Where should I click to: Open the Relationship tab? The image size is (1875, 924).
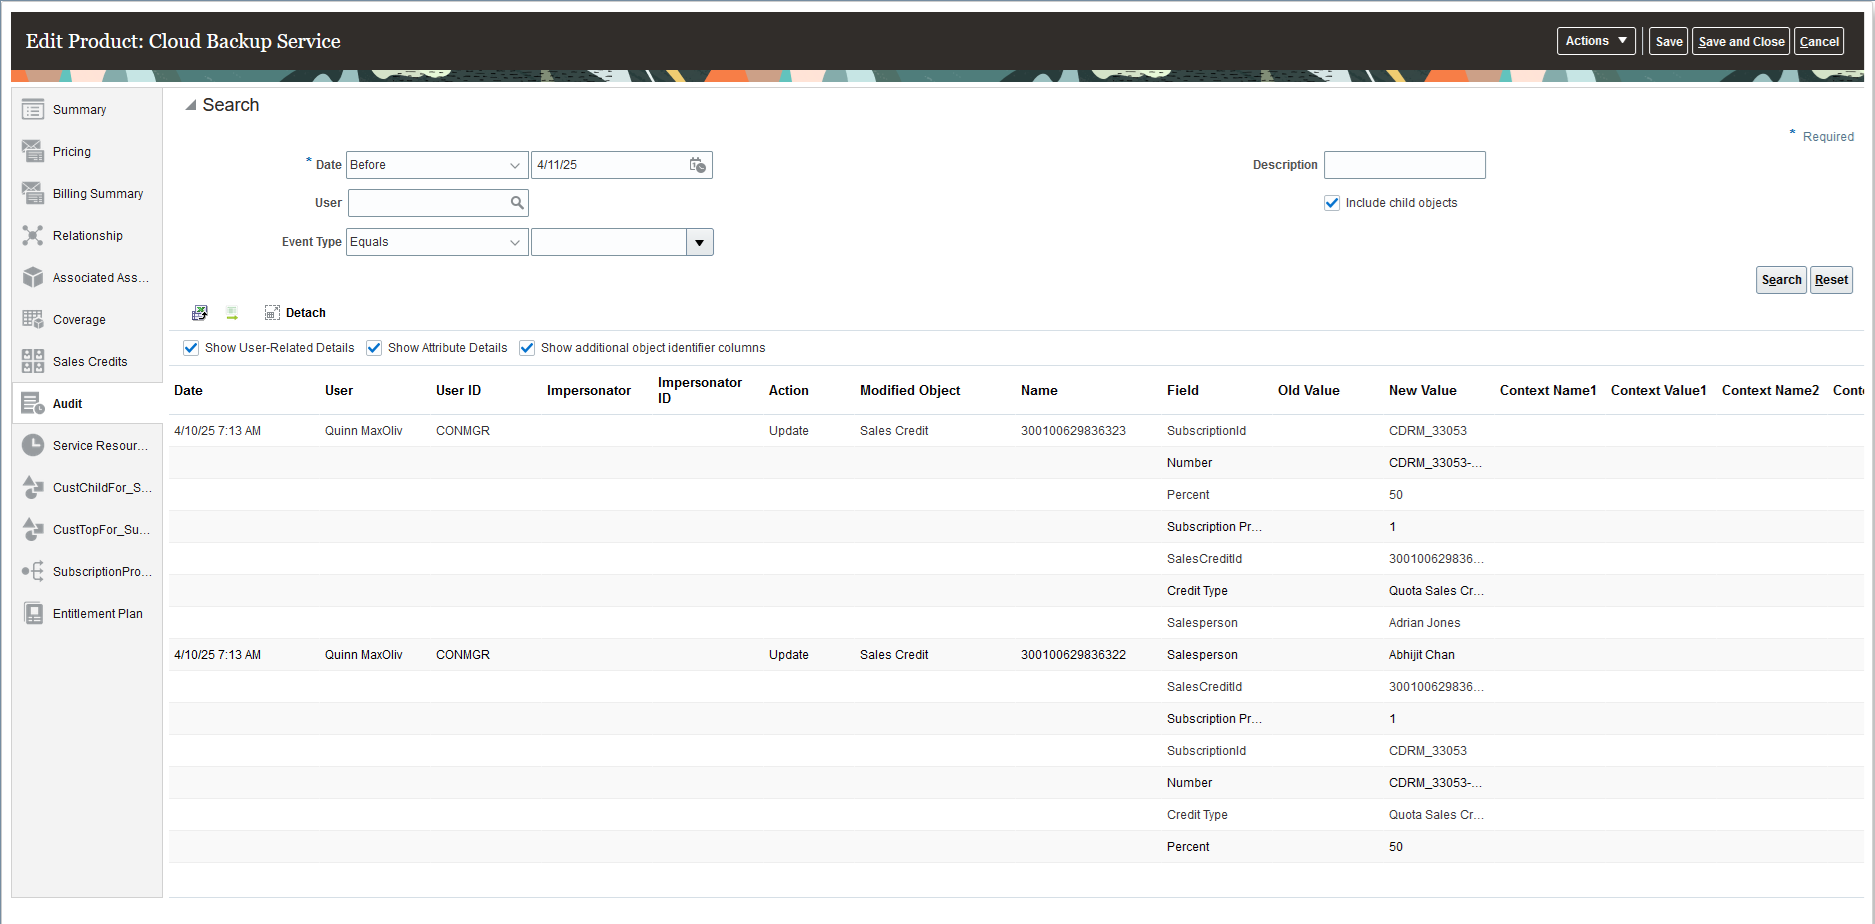pyautogui.click(x=88, y=236)
